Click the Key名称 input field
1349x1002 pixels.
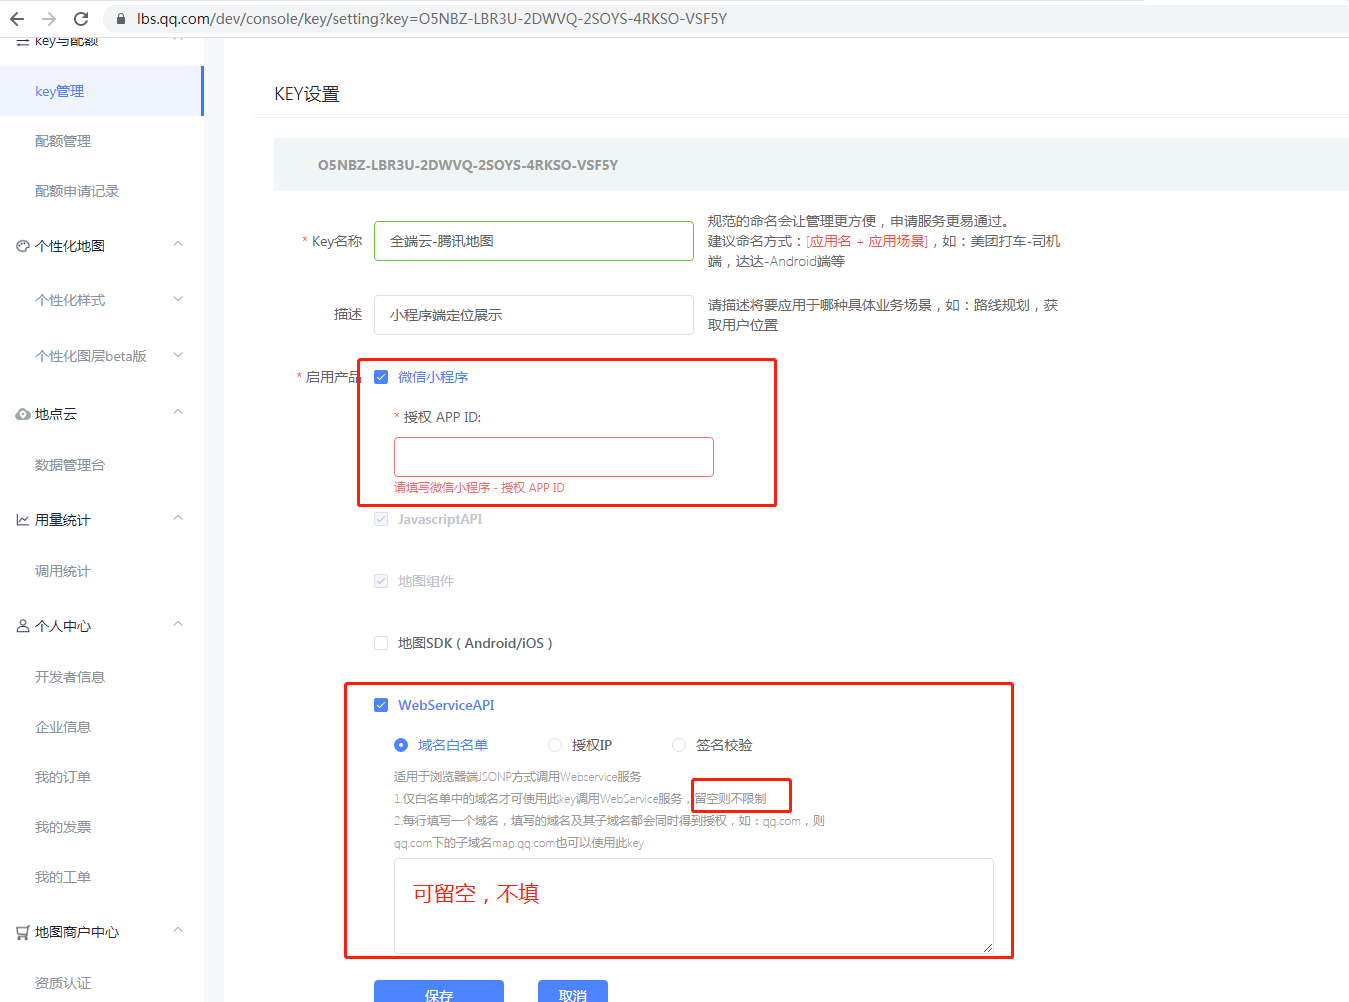point(534,241)
